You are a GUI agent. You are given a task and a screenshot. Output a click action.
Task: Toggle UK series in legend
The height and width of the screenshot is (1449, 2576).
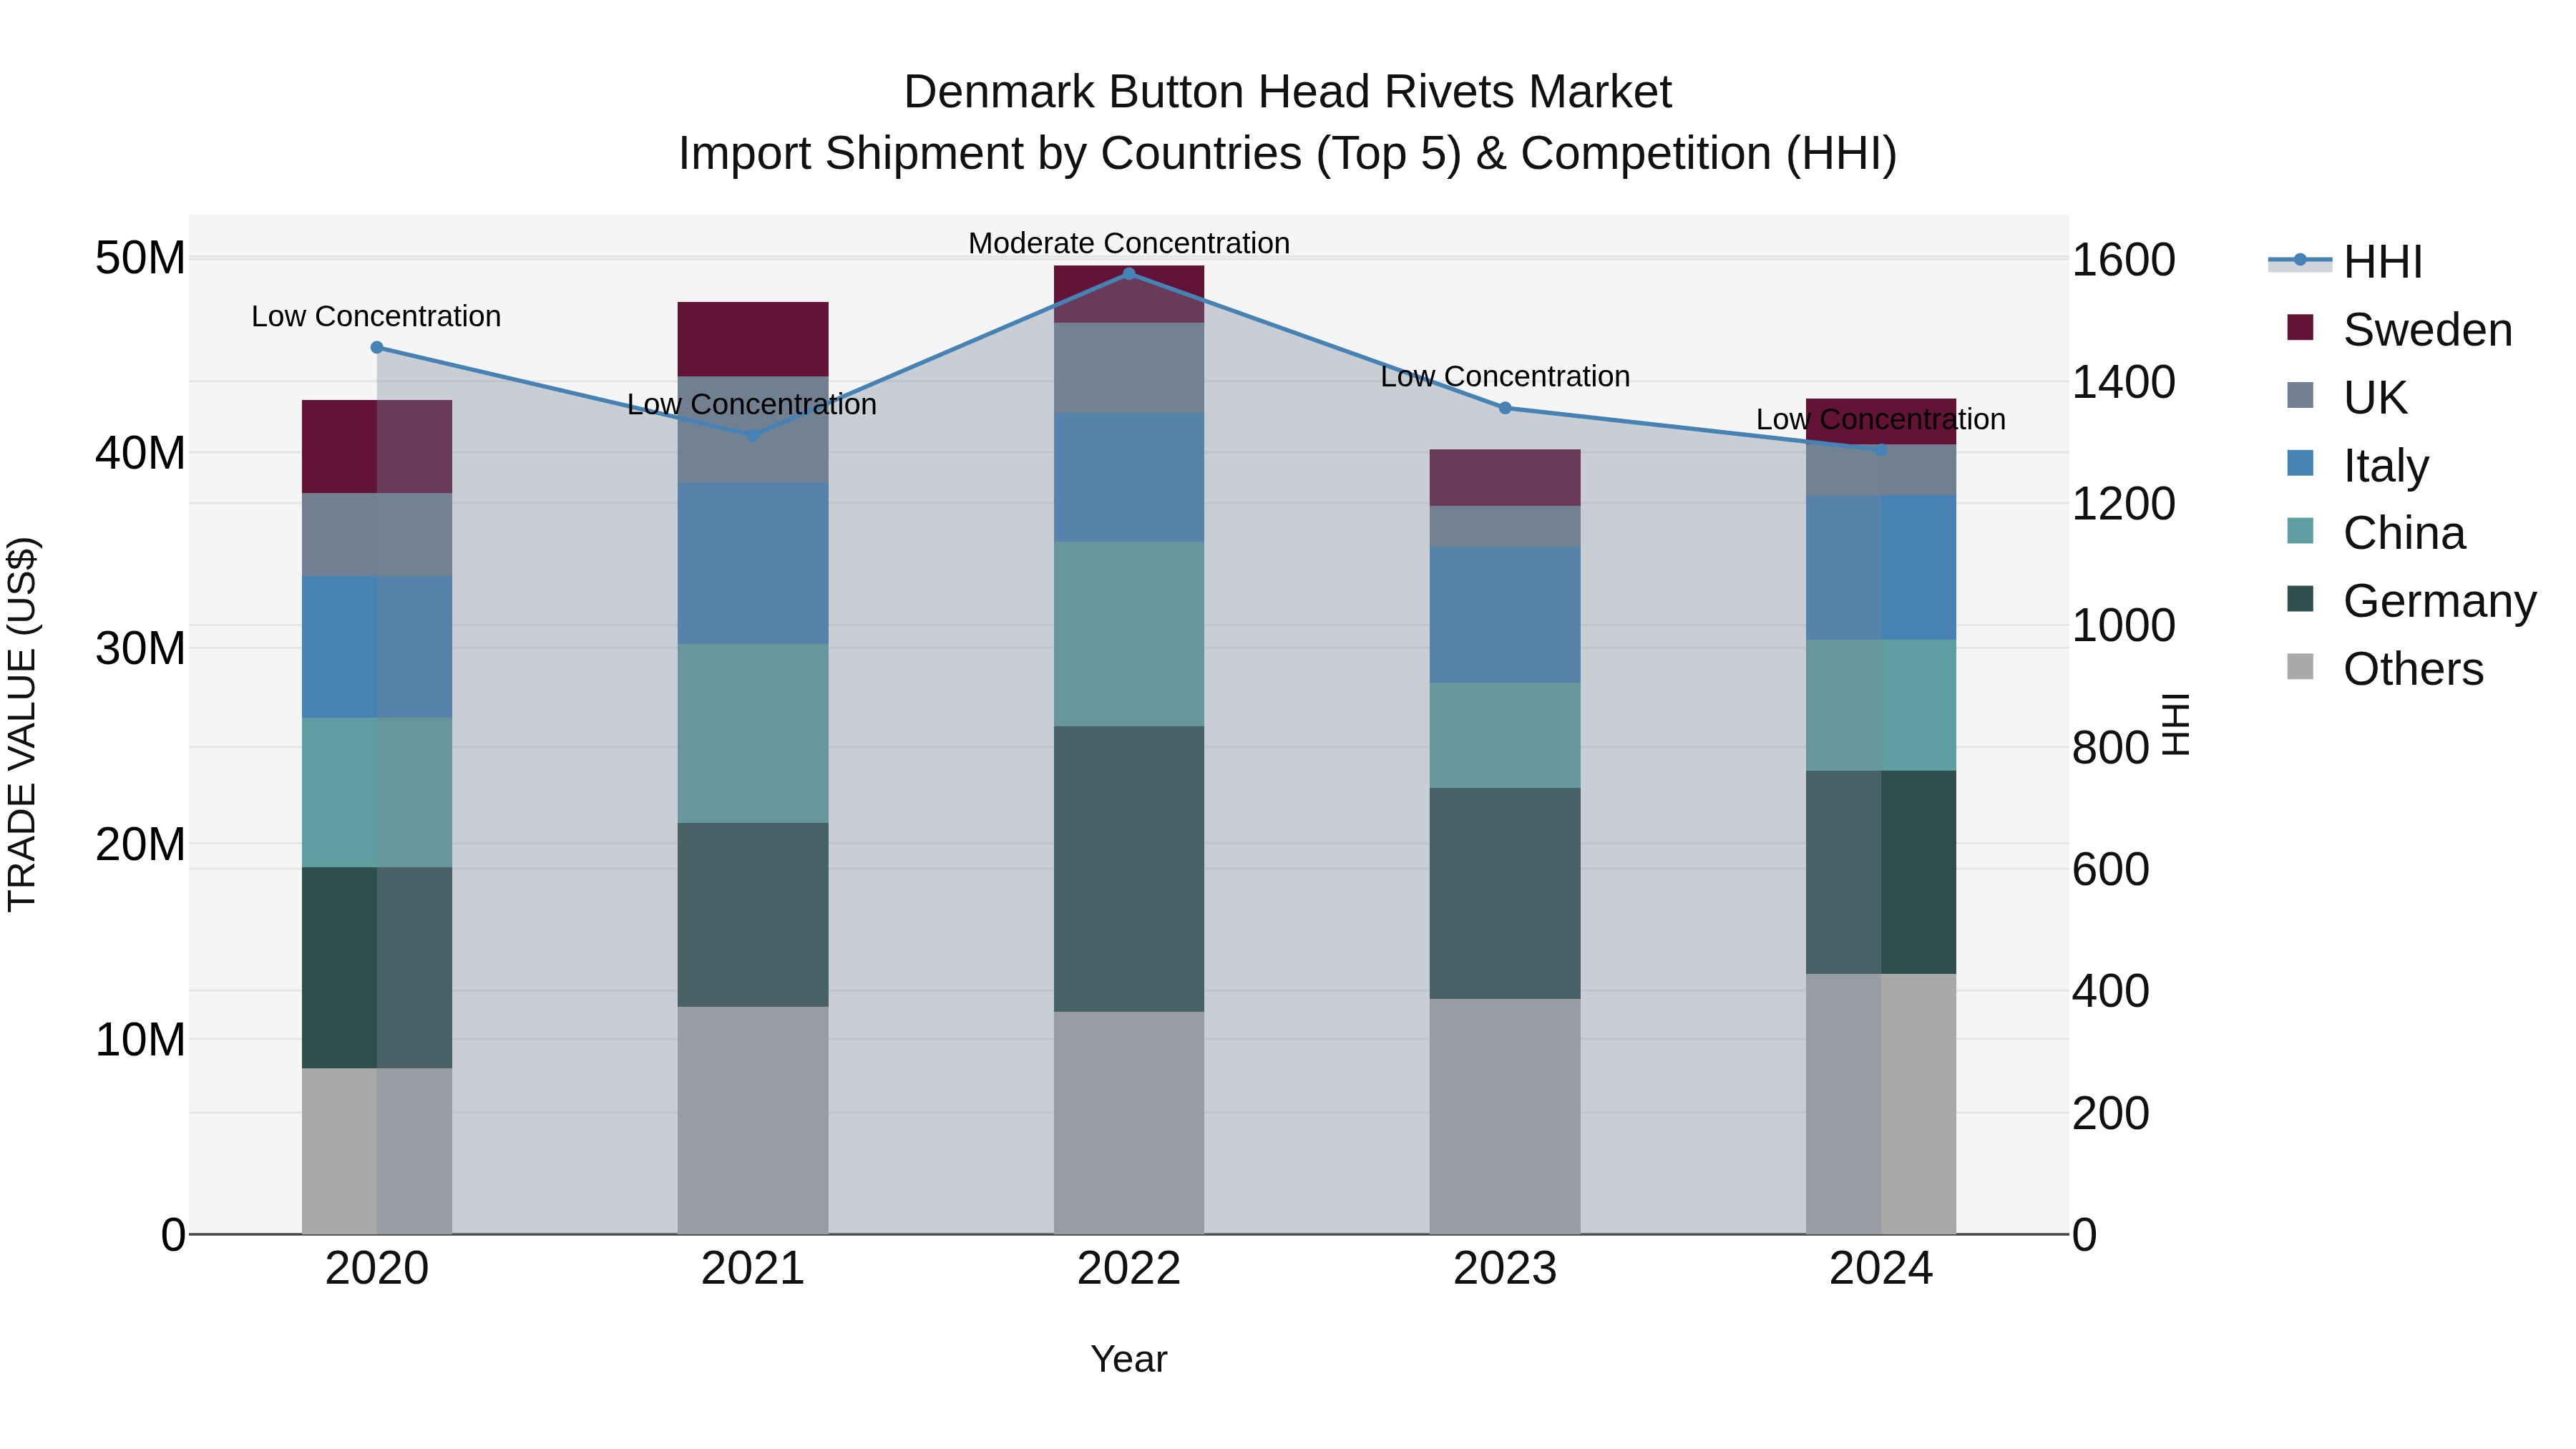pos(2347,397)
